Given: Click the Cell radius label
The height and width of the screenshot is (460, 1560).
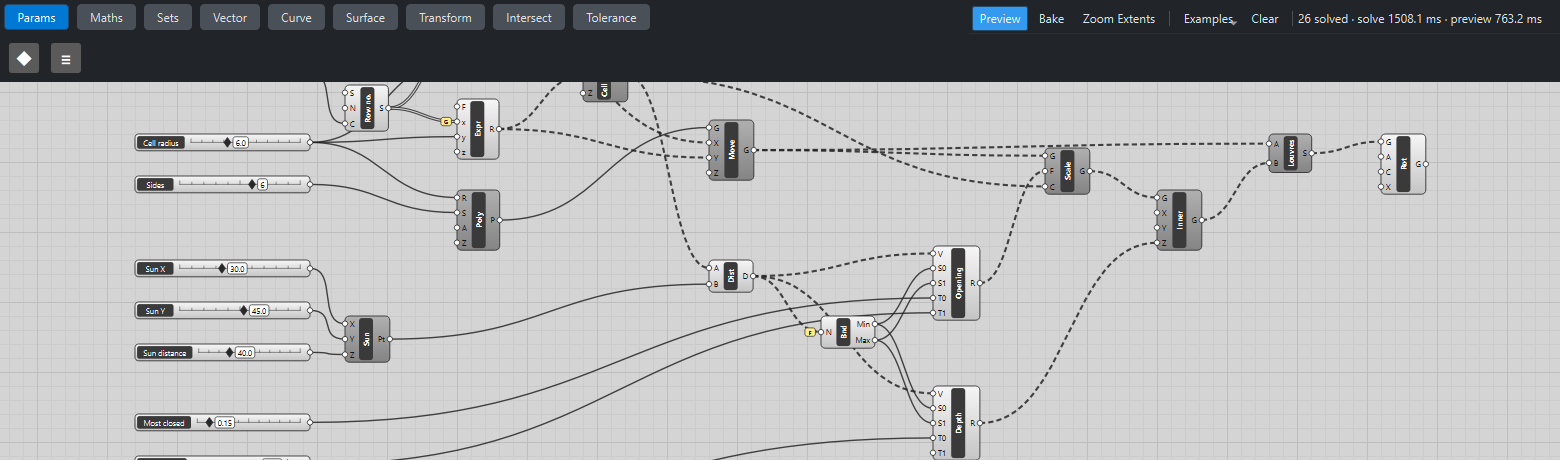Looking at the screenshot, I should (161, 143).
